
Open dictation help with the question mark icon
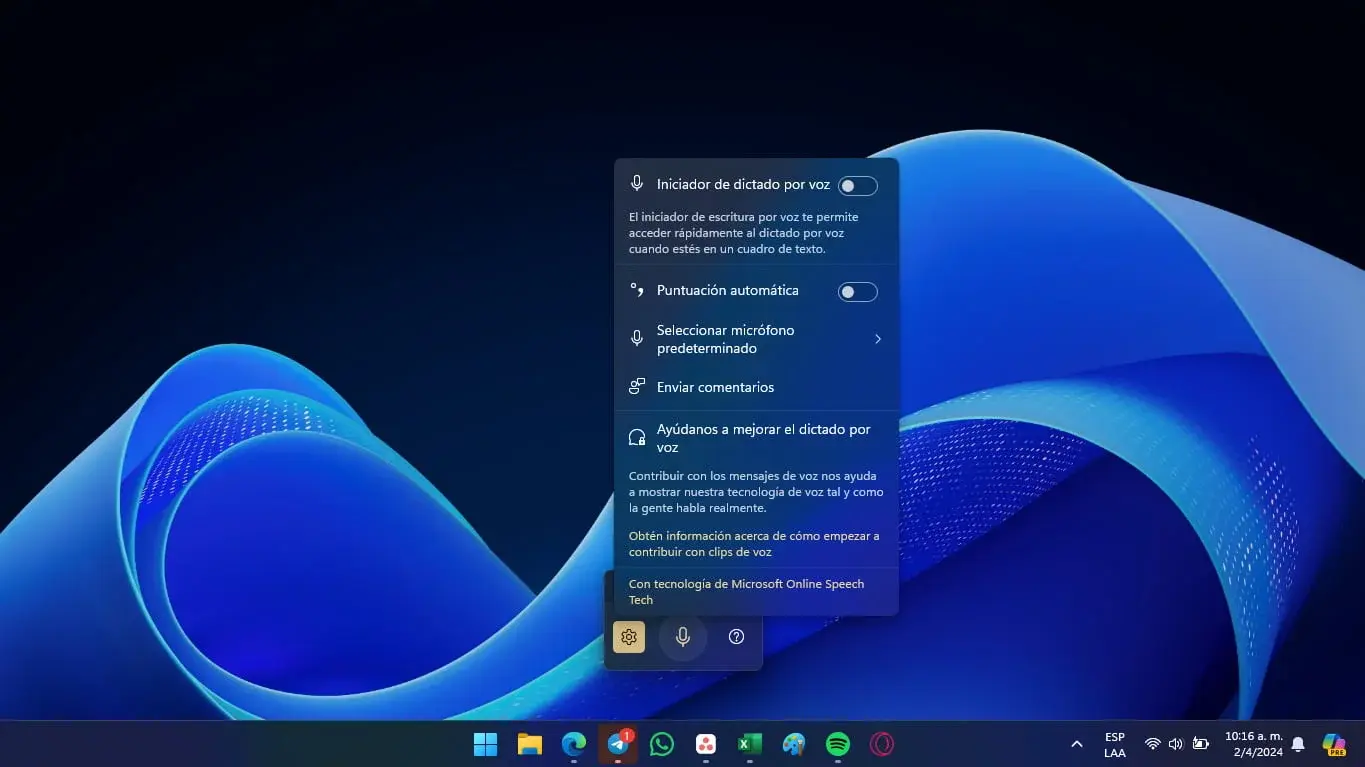pyautogui.click(x=736, y=636)
